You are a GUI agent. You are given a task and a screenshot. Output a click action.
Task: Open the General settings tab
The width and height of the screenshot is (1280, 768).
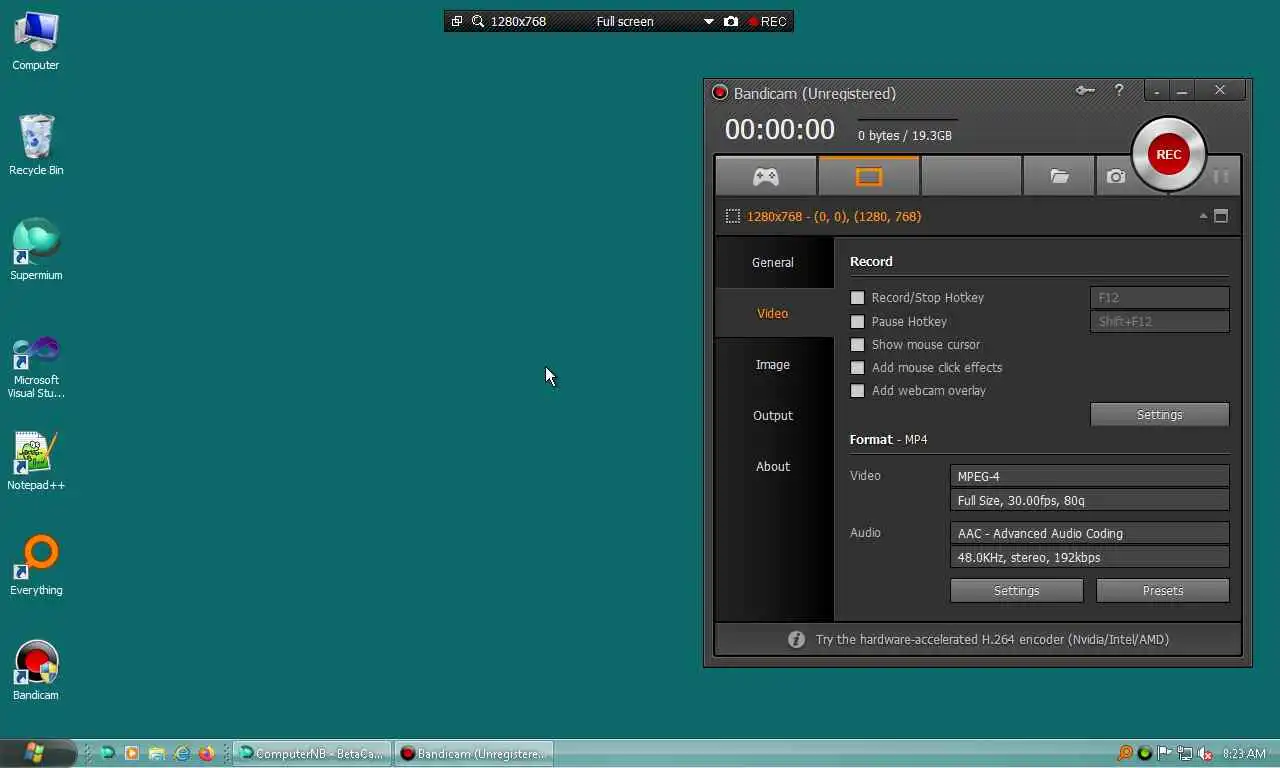tap(774, 262)
